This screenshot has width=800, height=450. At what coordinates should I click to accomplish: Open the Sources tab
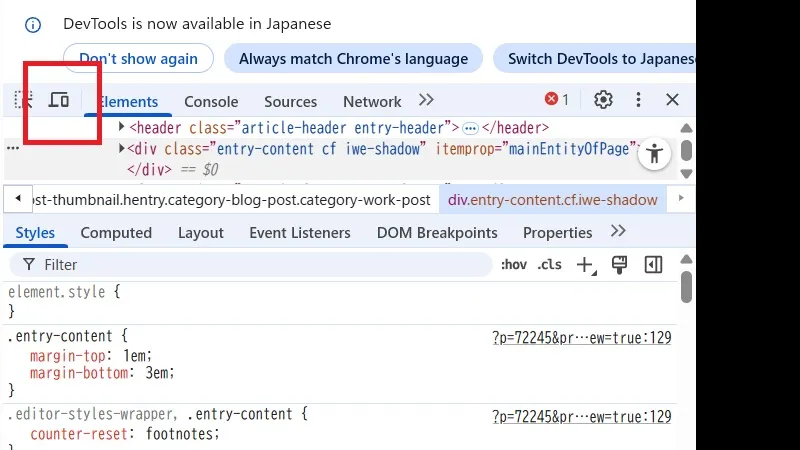coord(290,102)
